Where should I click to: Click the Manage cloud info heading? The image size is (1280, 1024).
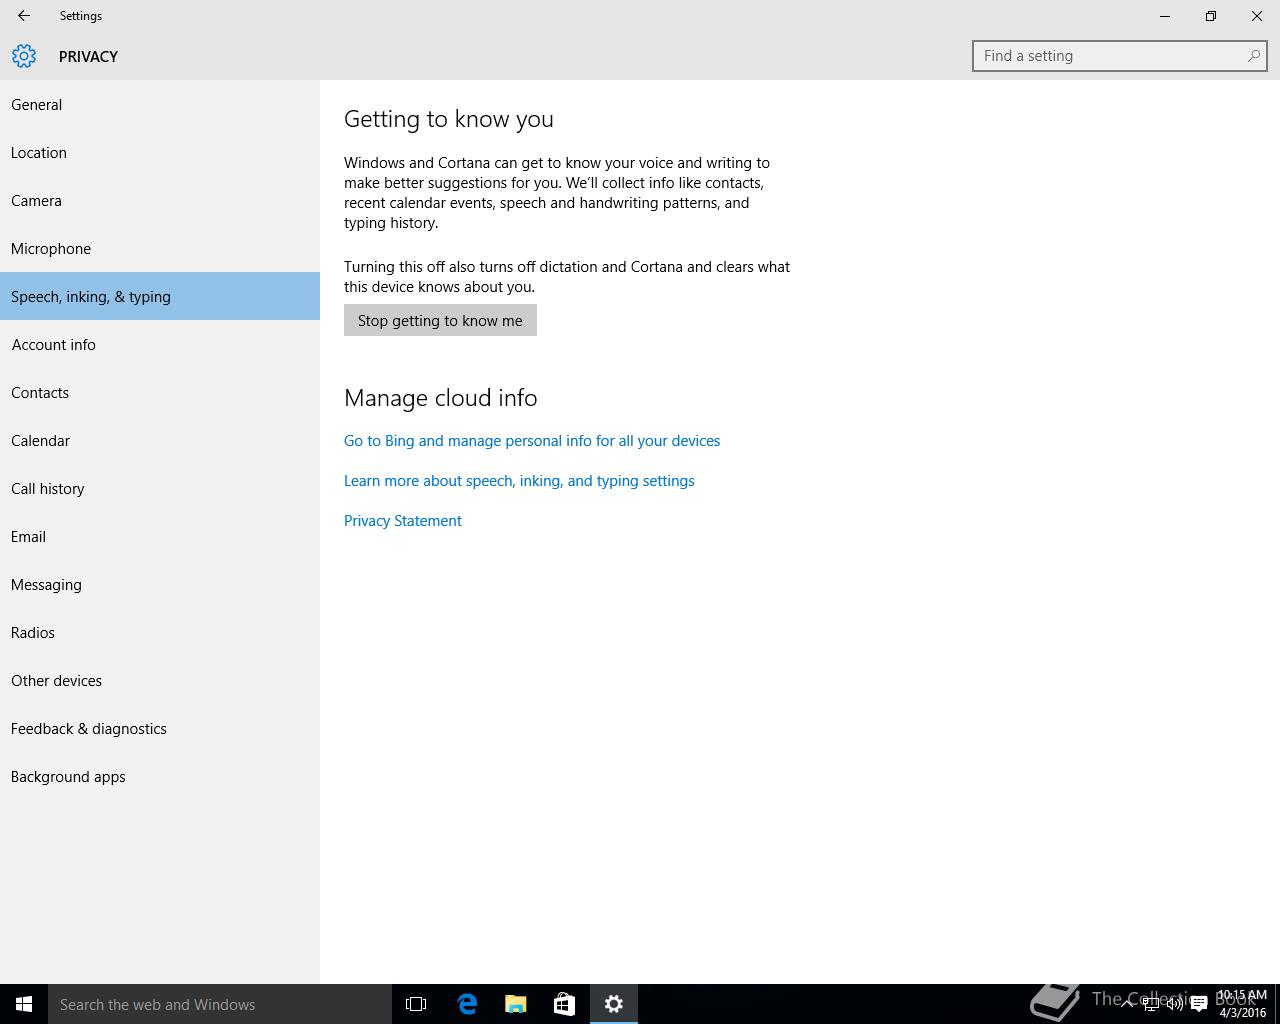pyautogui.click(x=441, y=398)
